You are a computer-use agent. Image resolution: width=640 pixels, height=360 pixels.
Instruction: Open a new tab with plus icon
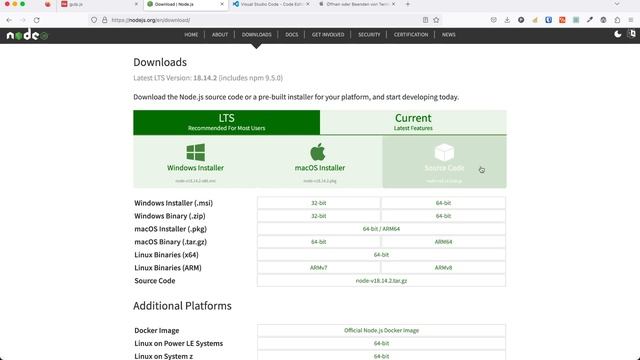tap(407, 4)
